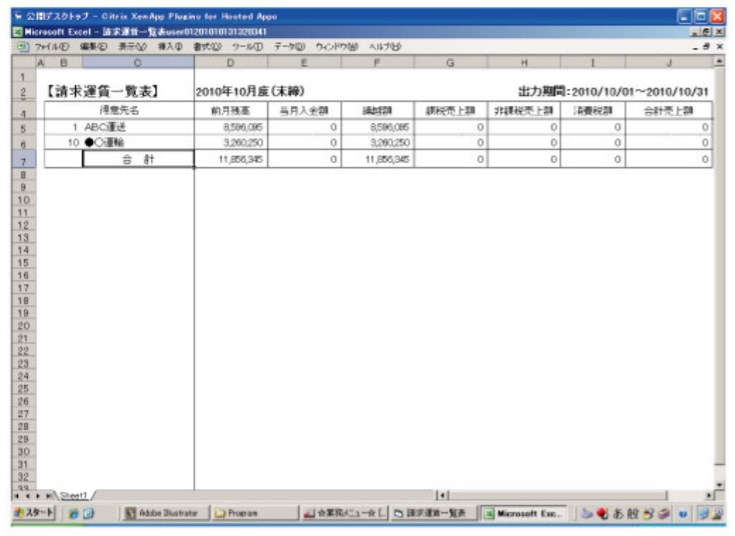Click the 合計 total cell

[x=138, y=159]
